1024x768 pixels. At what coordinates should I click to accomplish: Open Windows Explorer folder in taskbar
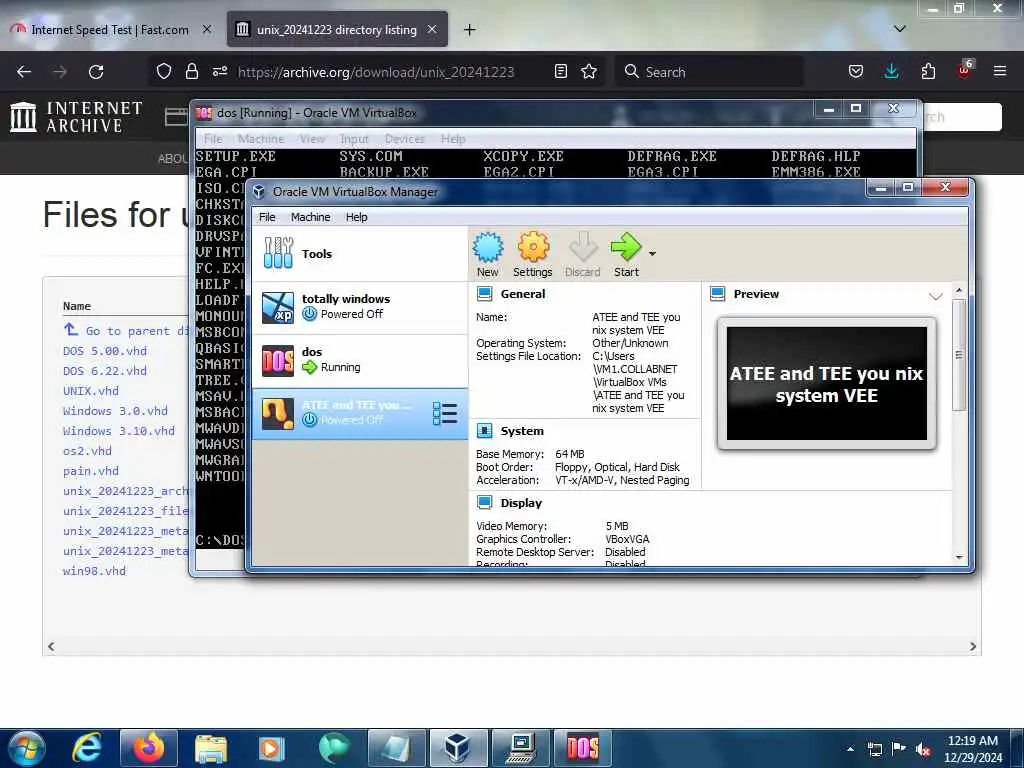(x=210, y=748)
